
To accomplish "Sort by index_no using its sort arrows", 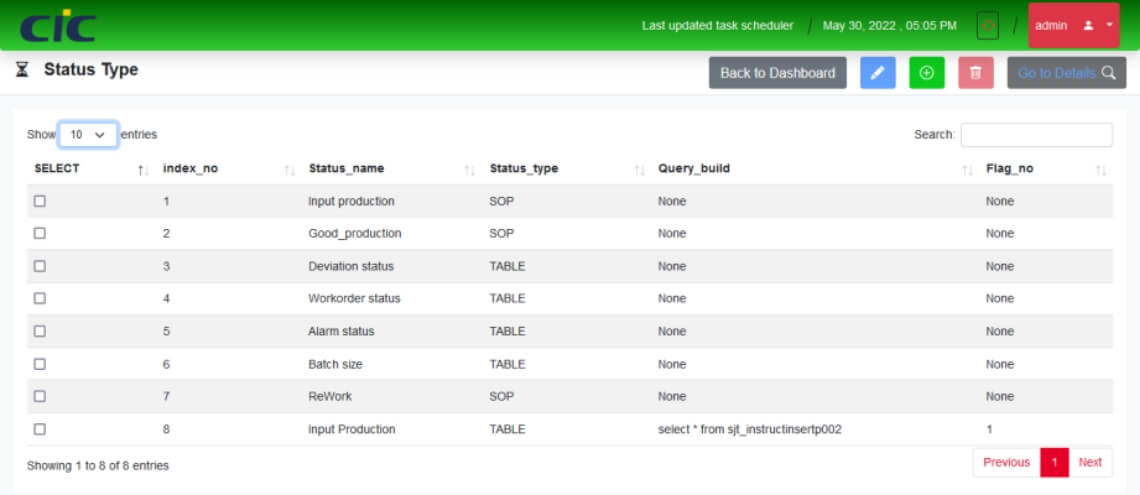I will (x=289, y=170).
